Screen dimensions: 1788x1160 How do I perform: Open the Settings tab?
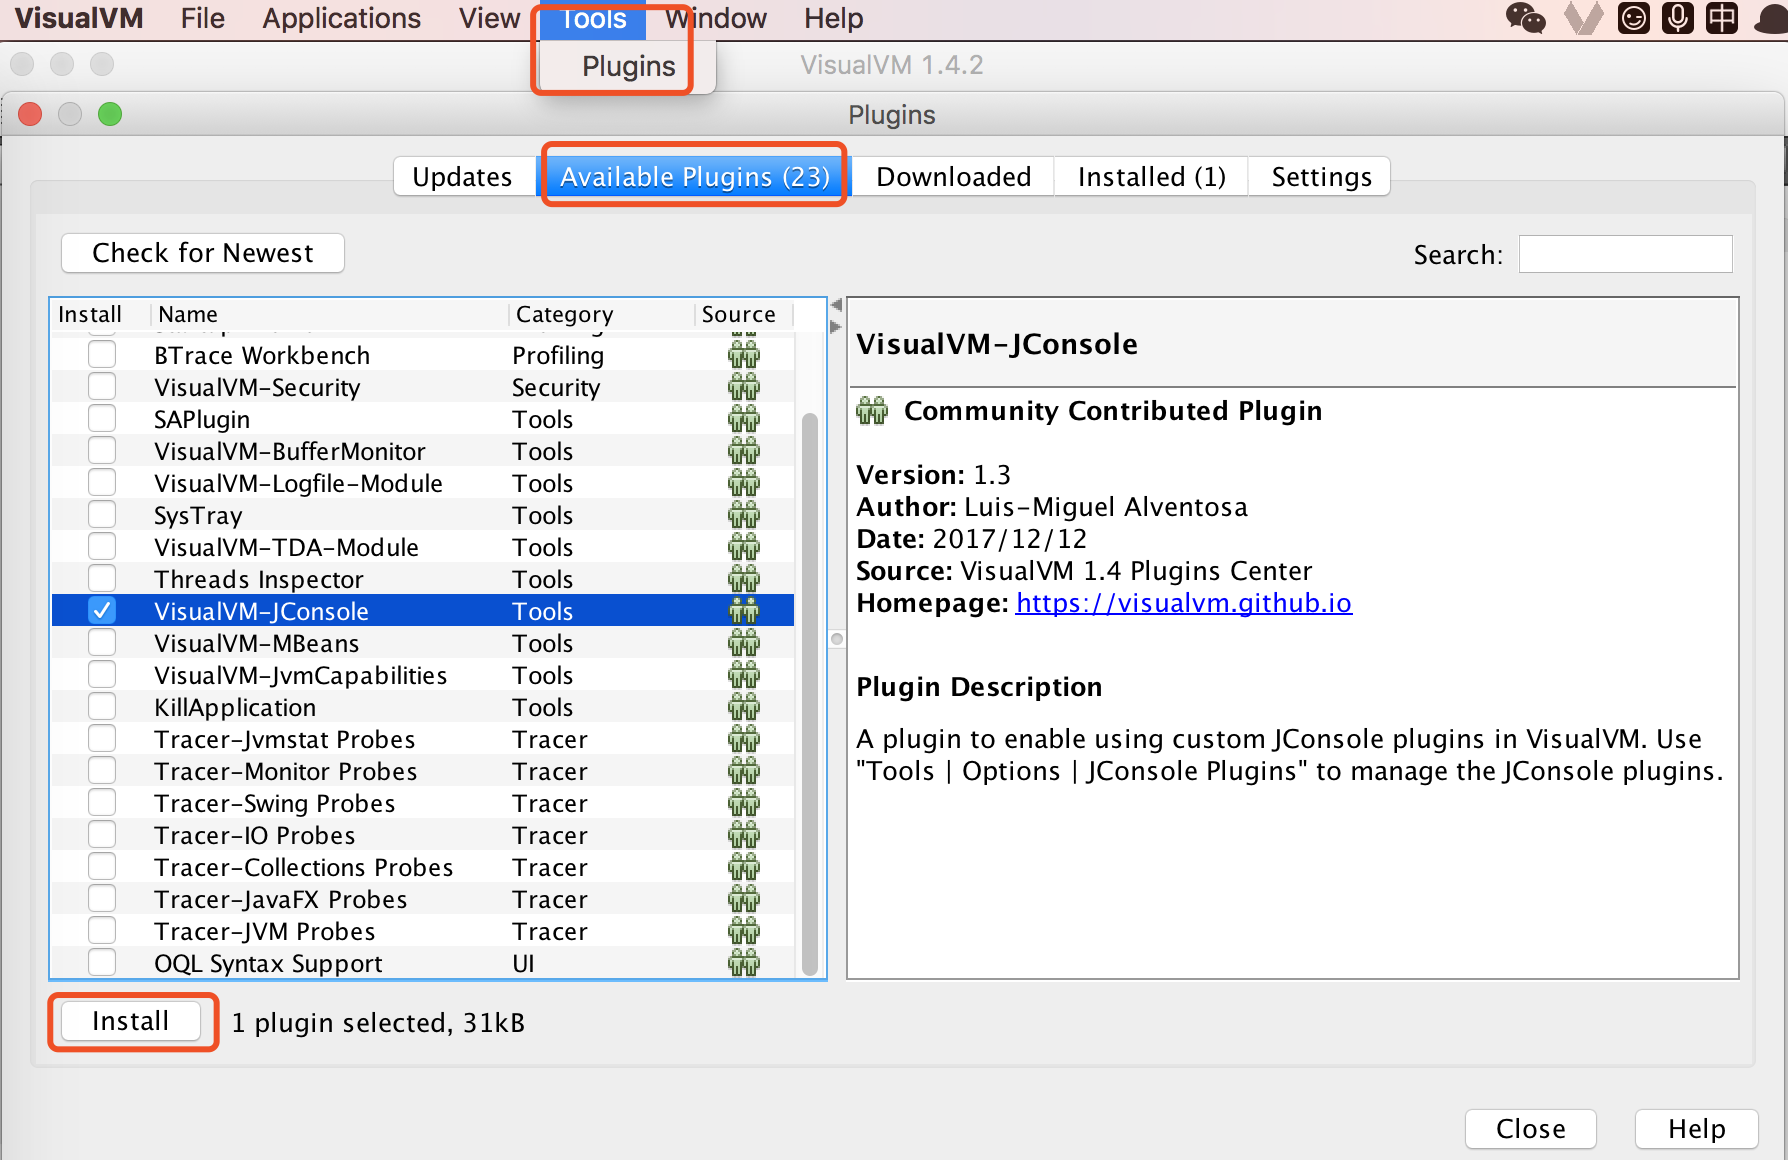click(x=1321, y=177)
